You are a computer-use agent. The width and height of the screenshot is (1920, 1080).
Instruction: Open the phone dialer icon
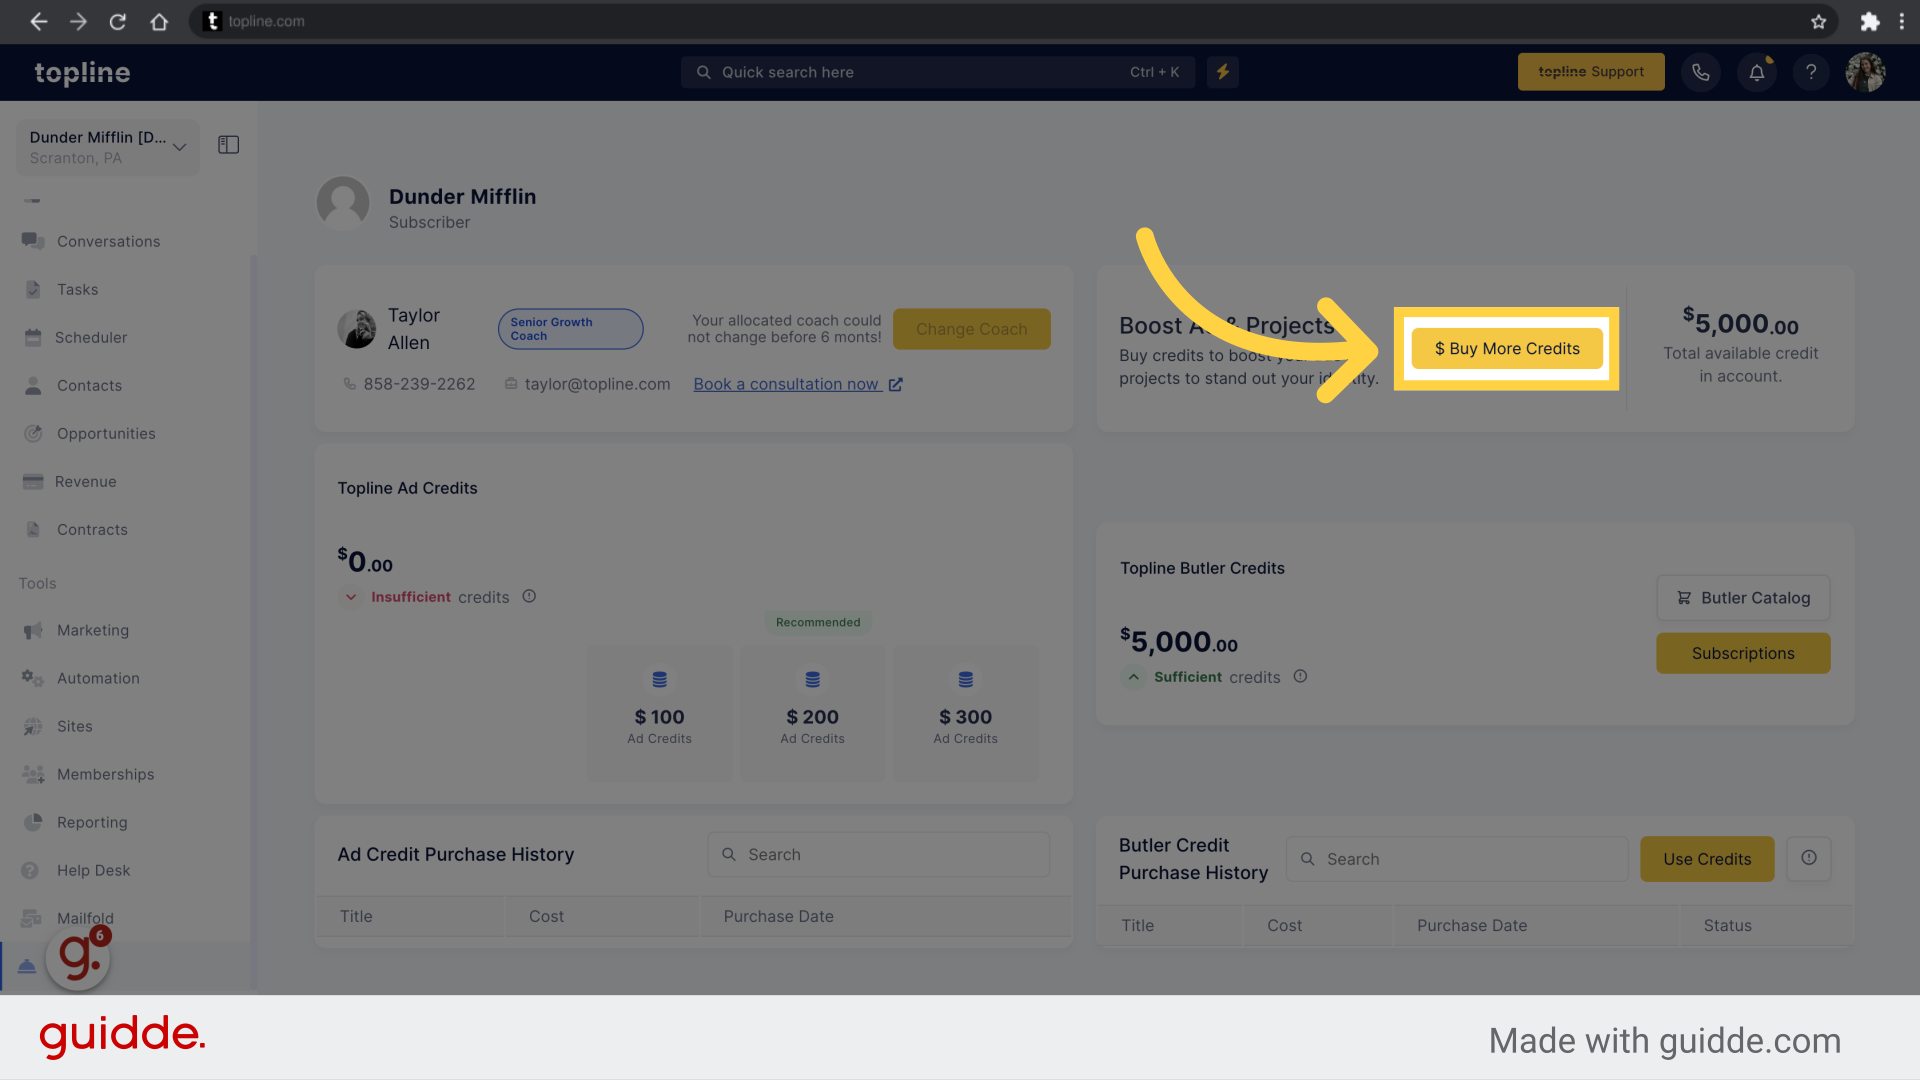click(1700, 72)
